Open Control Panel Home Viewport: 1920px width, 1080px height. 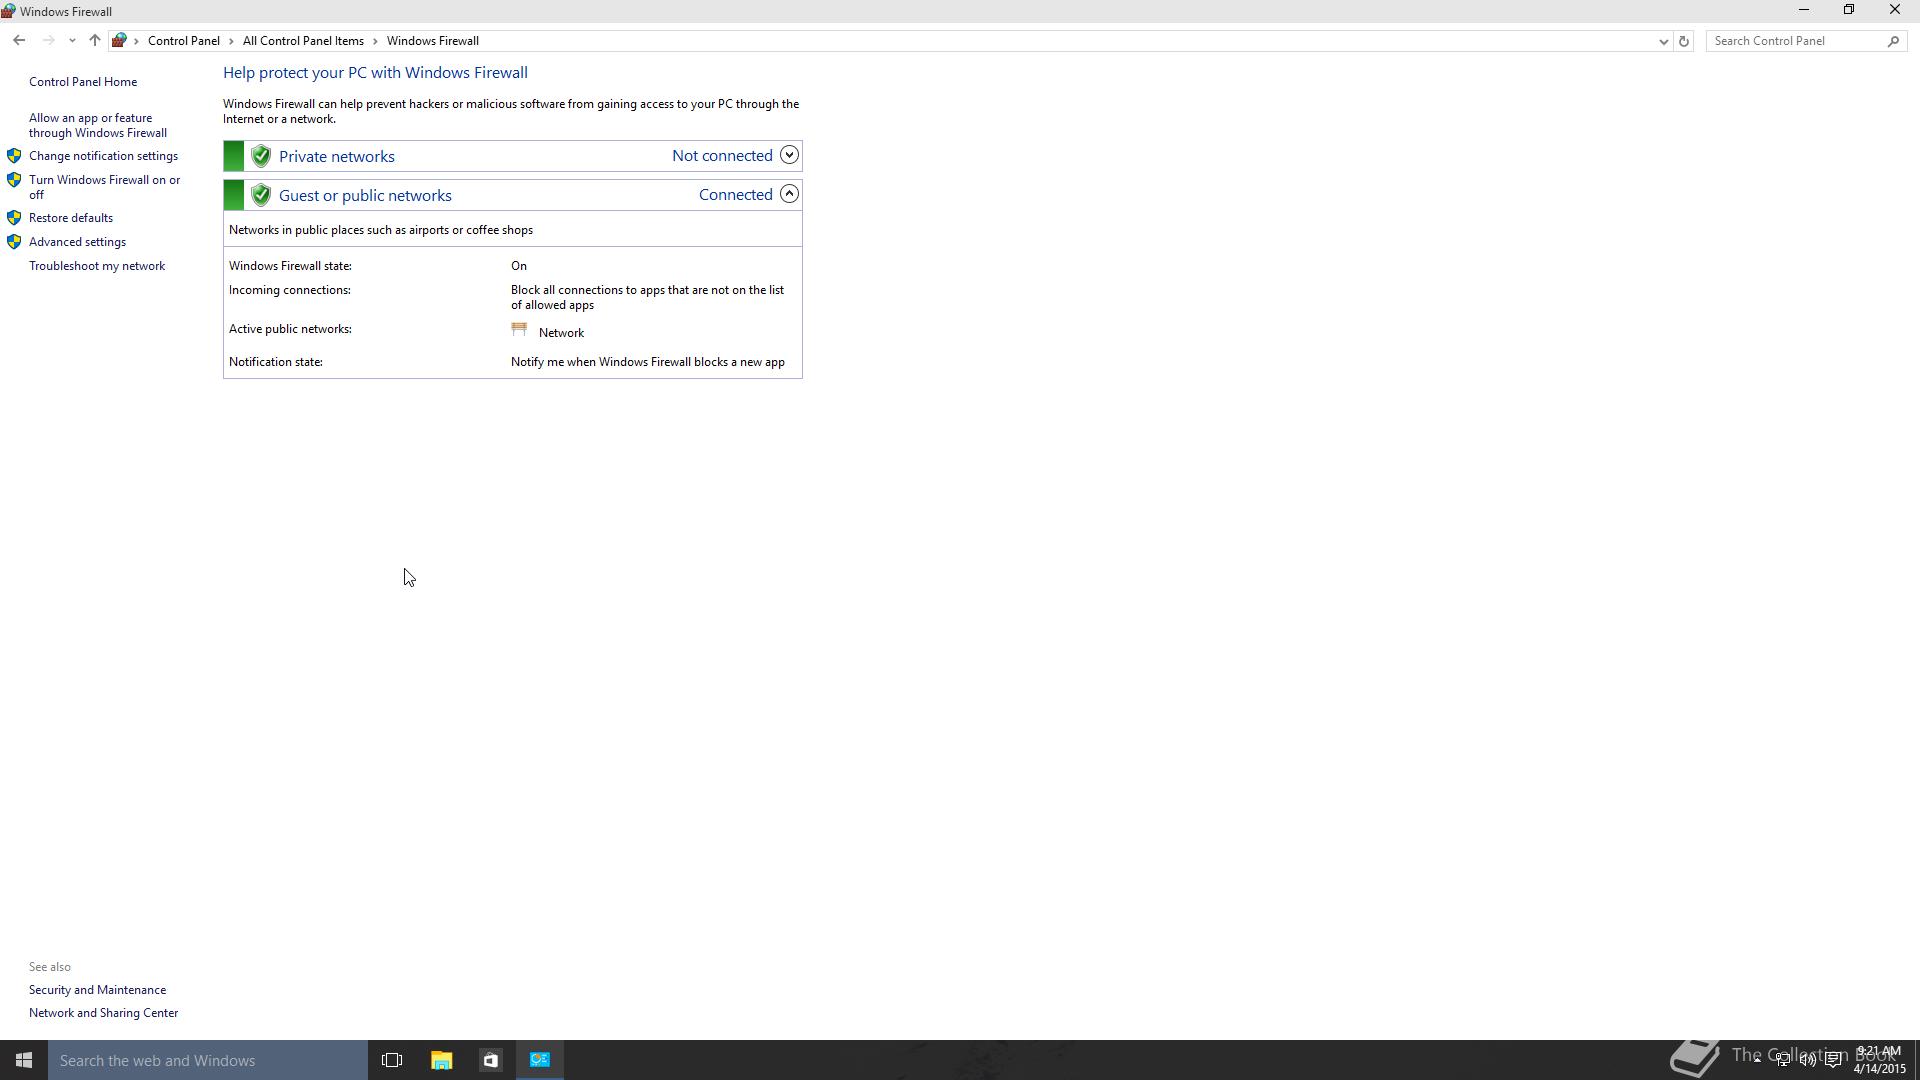tap(83, 82)
